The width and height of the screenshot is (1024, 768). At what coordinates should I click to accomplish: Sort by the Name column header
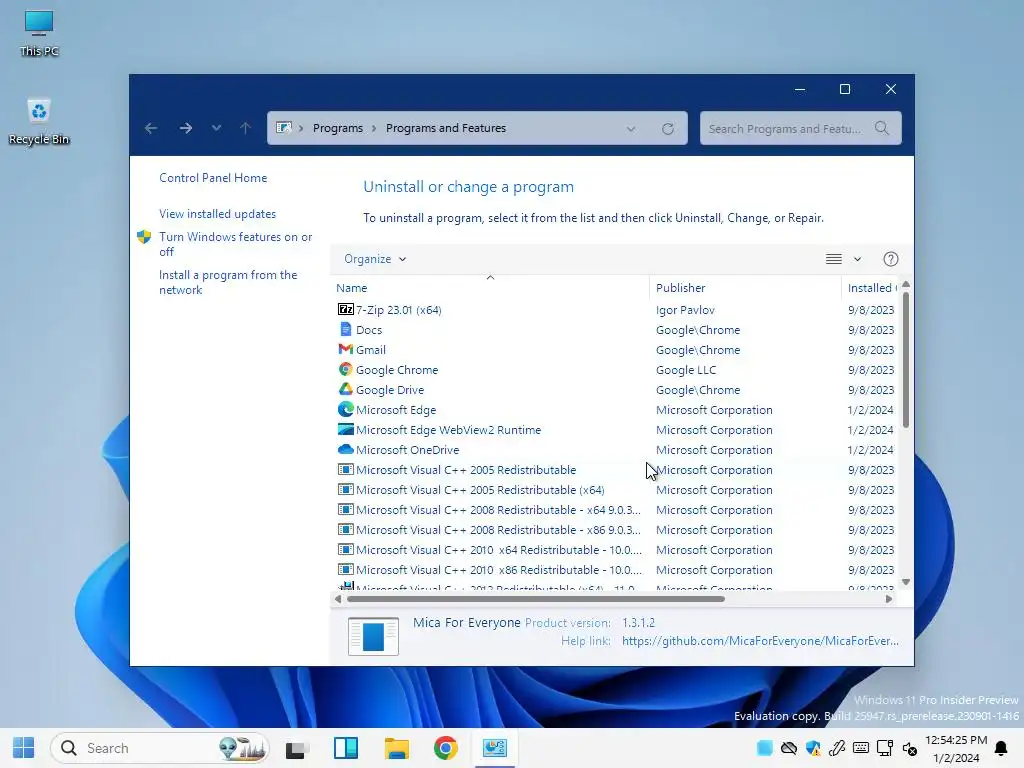pos(490,288)
